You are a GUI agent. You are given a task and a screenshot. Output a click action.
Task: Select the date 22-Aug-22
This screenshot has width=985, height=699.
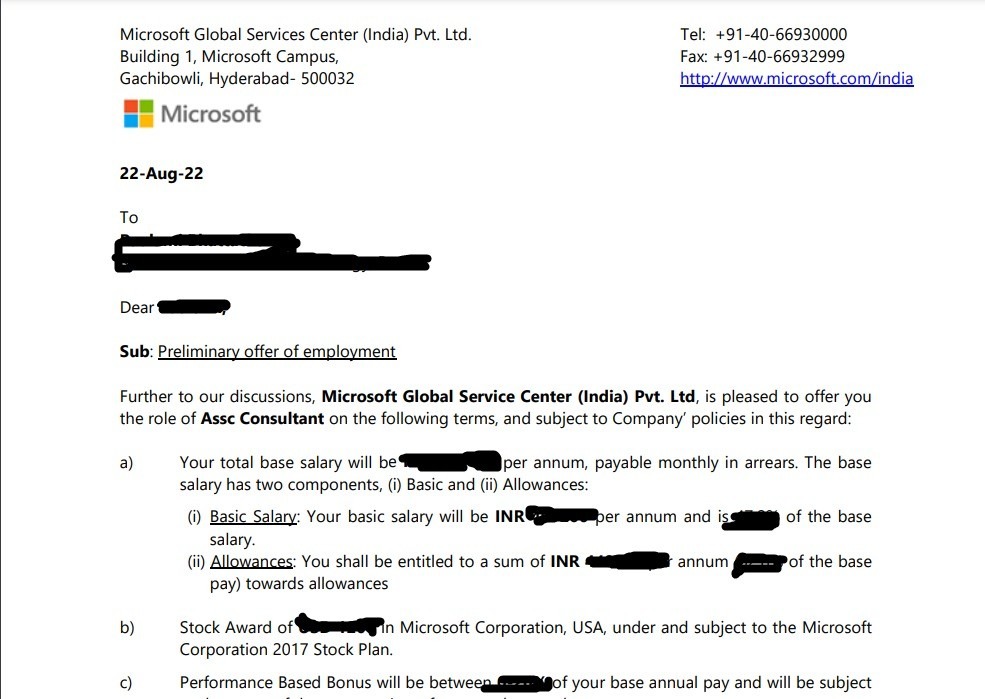pyautogui.click(x=161, y=173)
